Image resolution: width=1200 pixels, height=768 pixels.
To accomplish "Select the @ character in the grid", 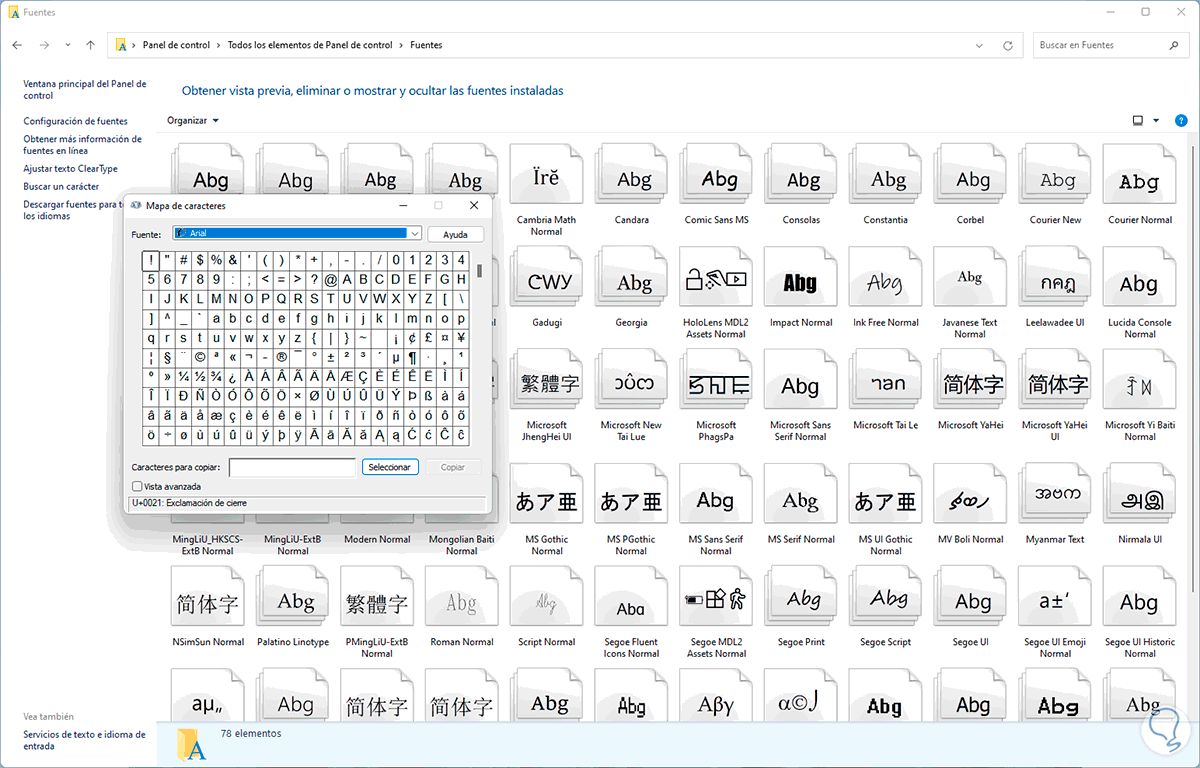I will 330,280.
